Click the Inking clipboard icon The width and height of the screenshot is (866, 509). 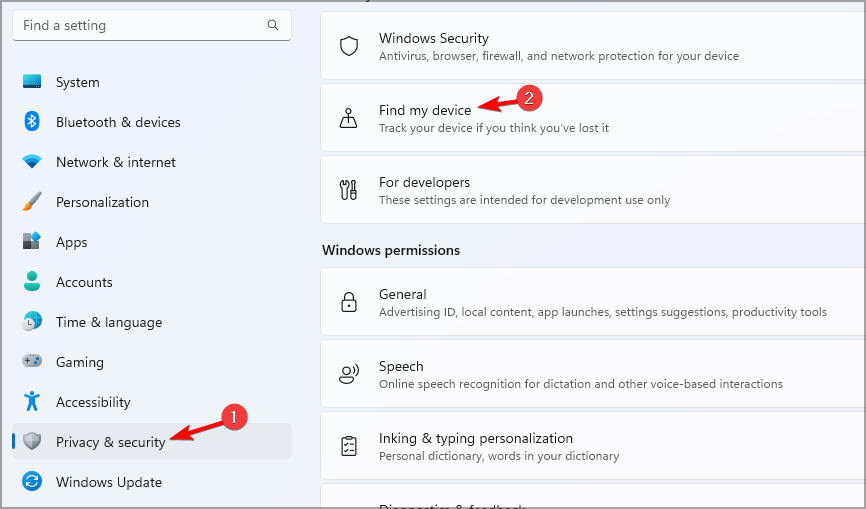pyautogui.click(x=348, y=446)
